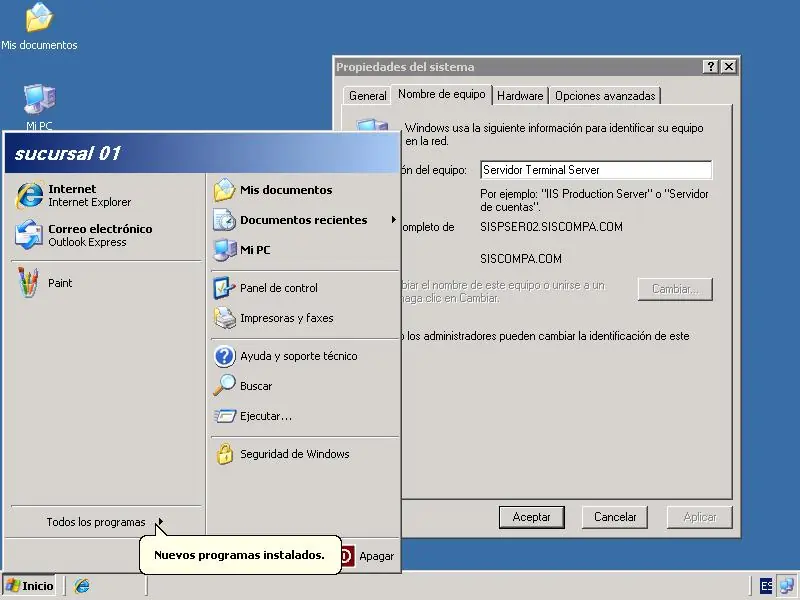800x600 pixels.
Task: Open Impresoras y faxes icon
Action: (x=224, y=318)
